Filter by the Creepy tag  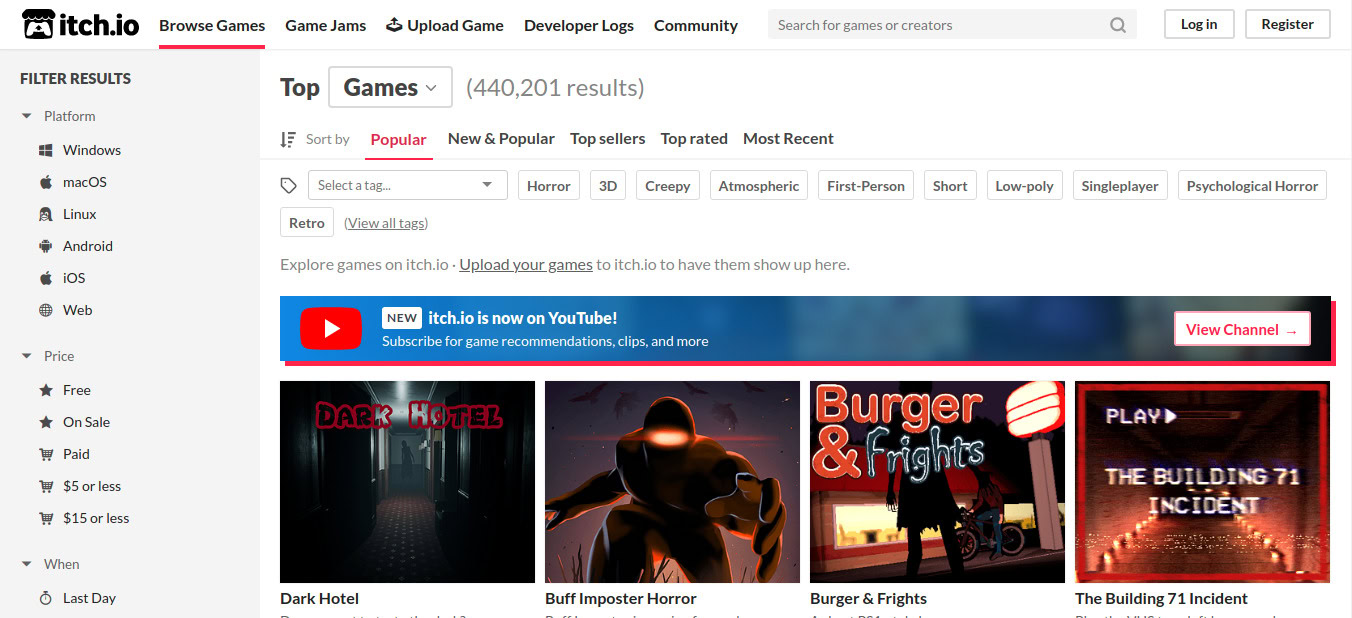point(668,185)
